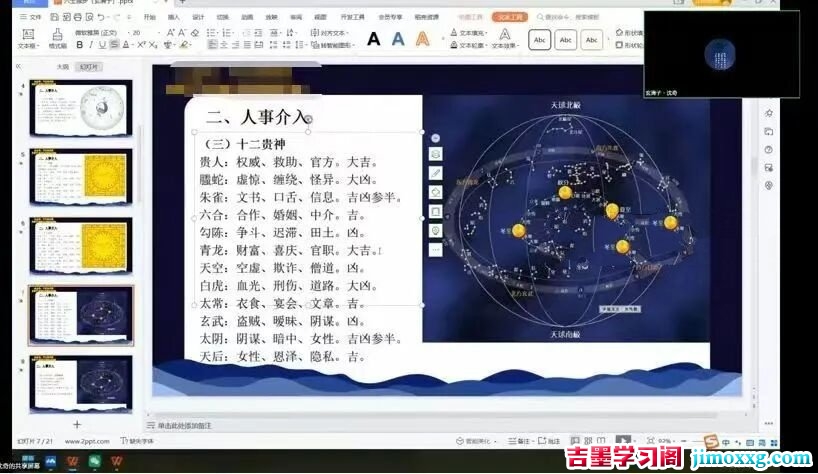Toggle strikethrough formatting
Image resolution: width=818 pixels, height=474 pixels.
click(114, 45)
